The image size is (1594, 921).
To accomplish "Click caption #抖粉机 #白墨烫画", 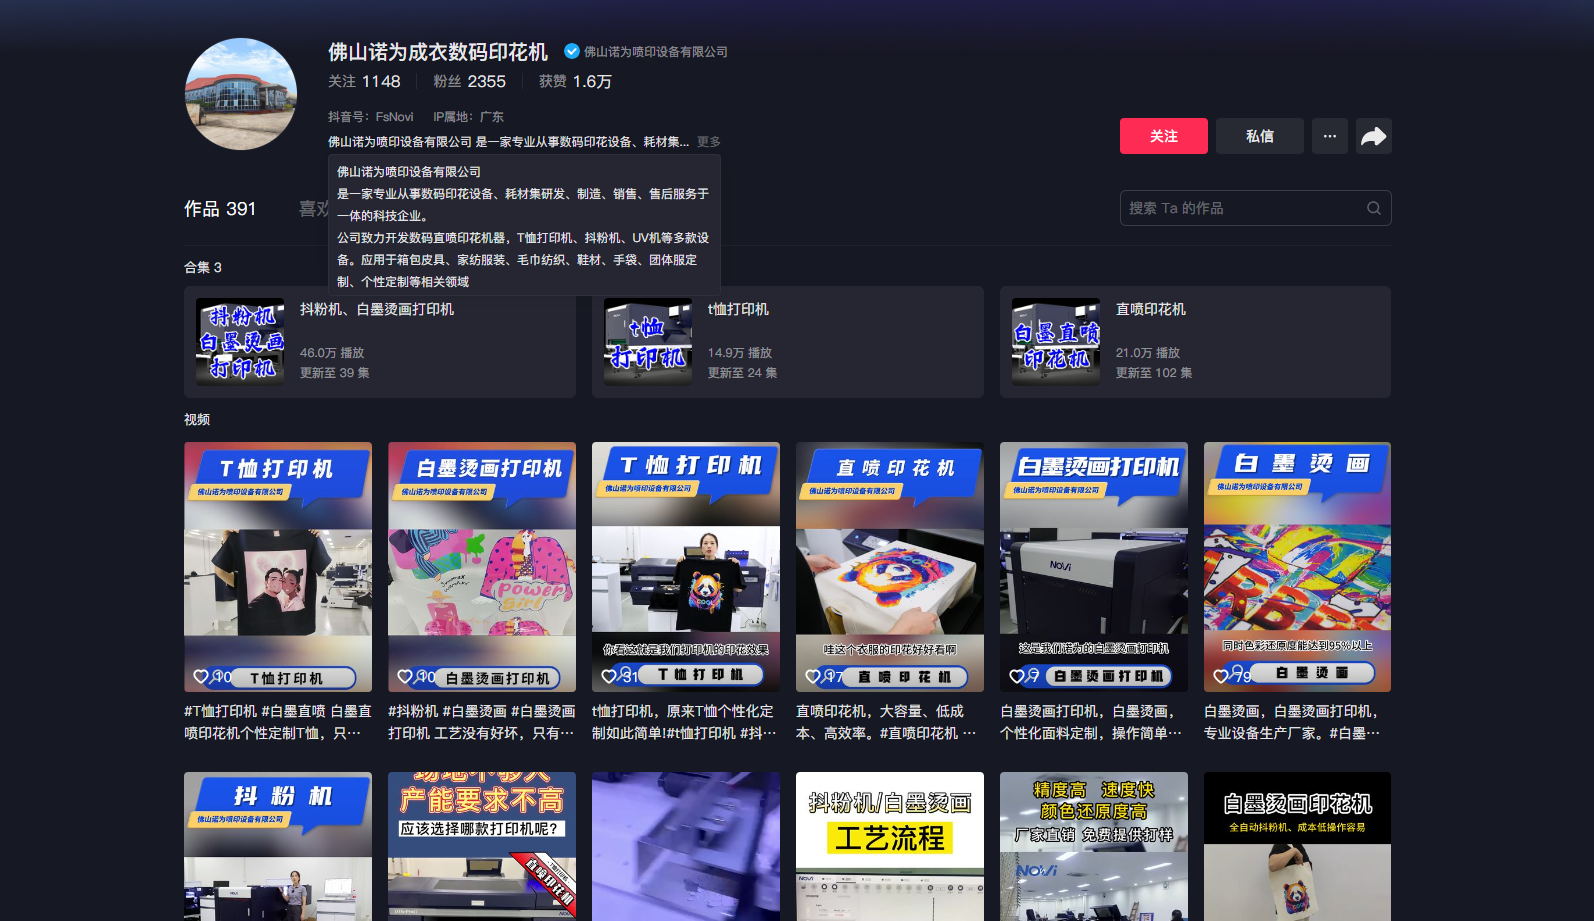I will 482,722.
